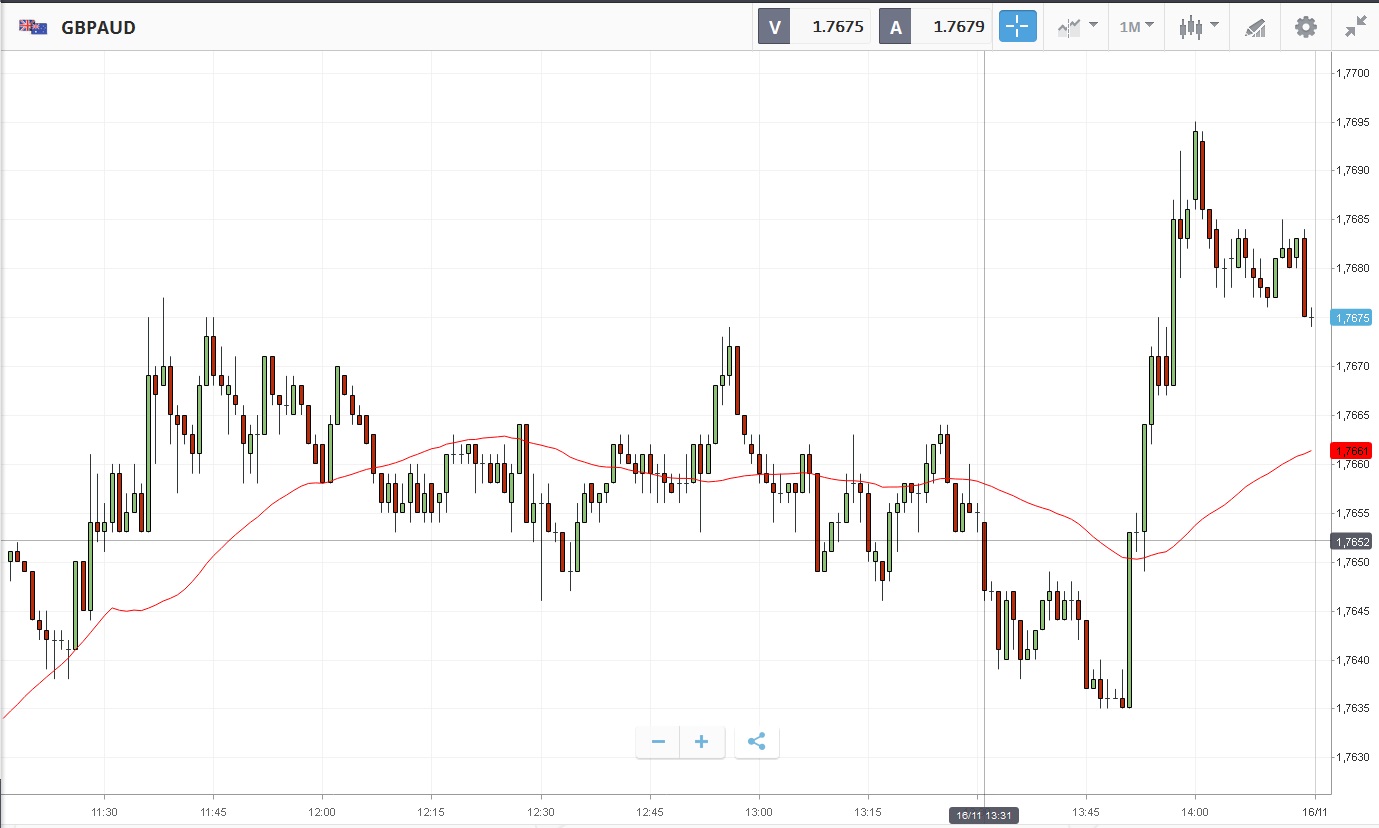Toggle the crosshair cursor button
This screenshot has height=828, width=1379.
pos(1018,27)
